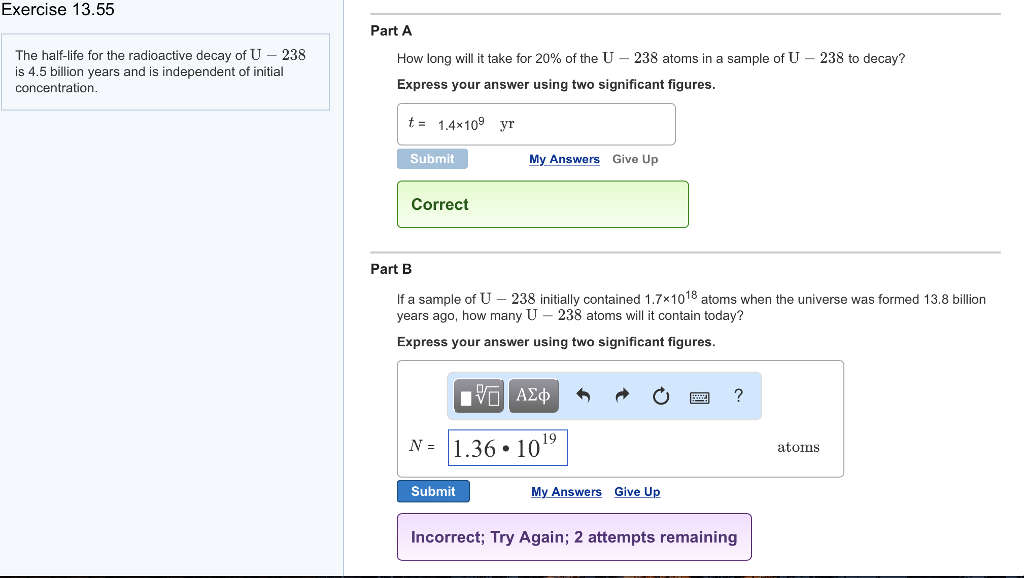Select the N answer input field
Screen dimensions: 1024x578
point(506,447)
